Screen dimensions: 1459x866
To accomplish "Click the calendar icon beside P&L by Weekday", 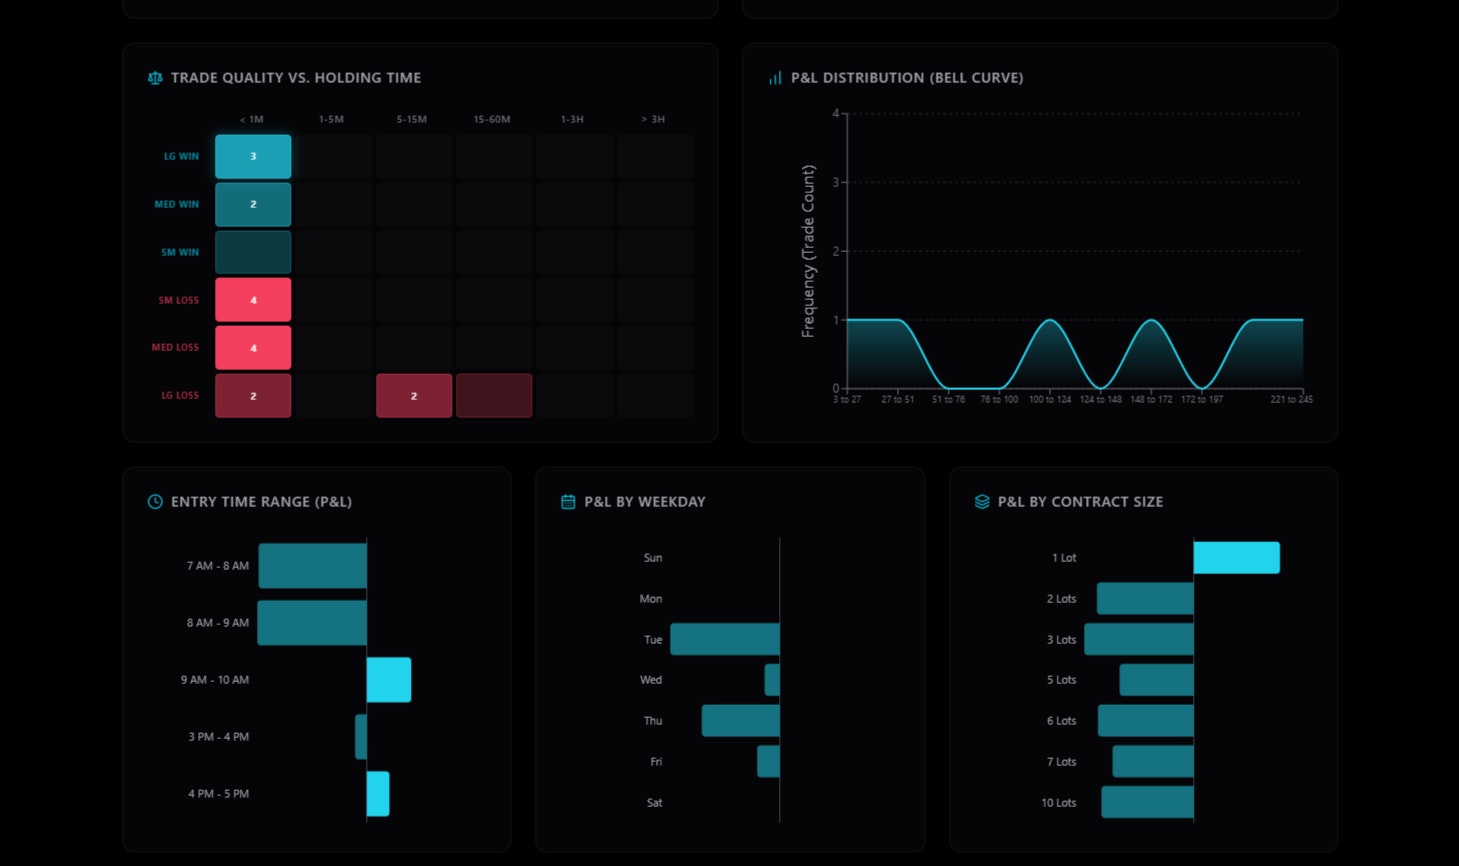I will coord(567,502).
